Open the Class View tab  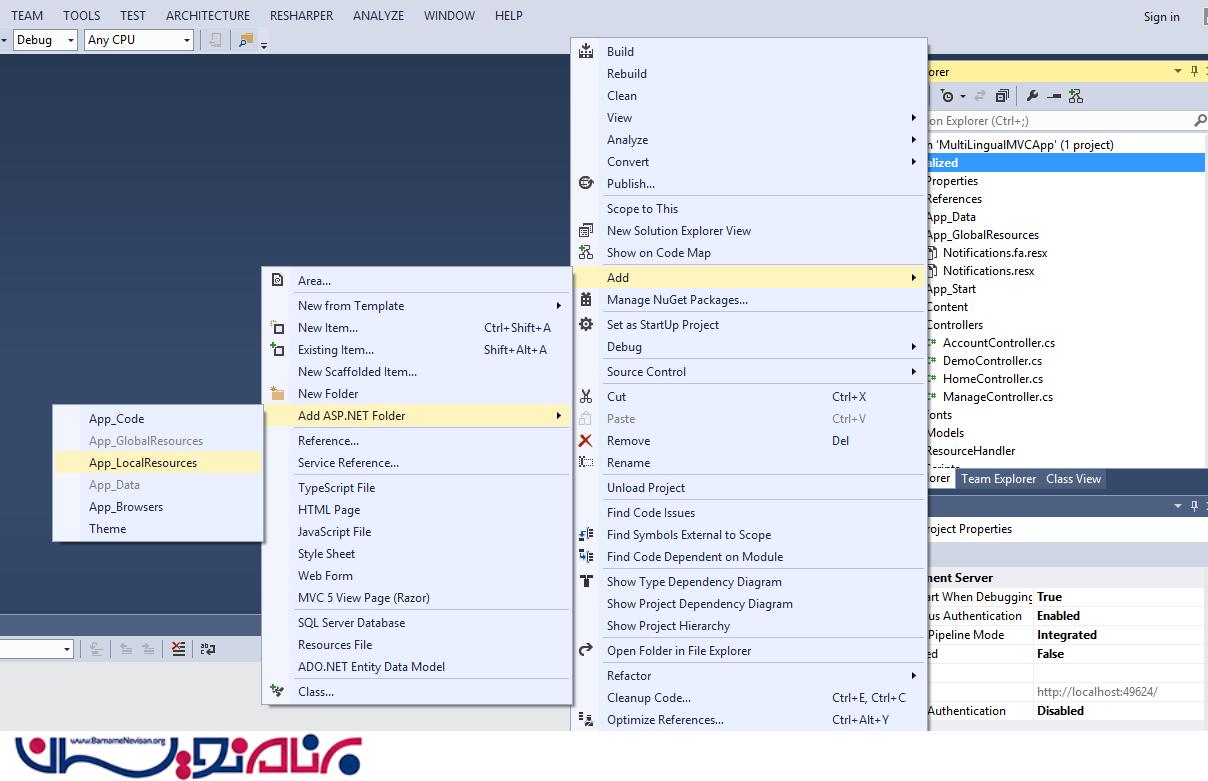click(1073, 479)
